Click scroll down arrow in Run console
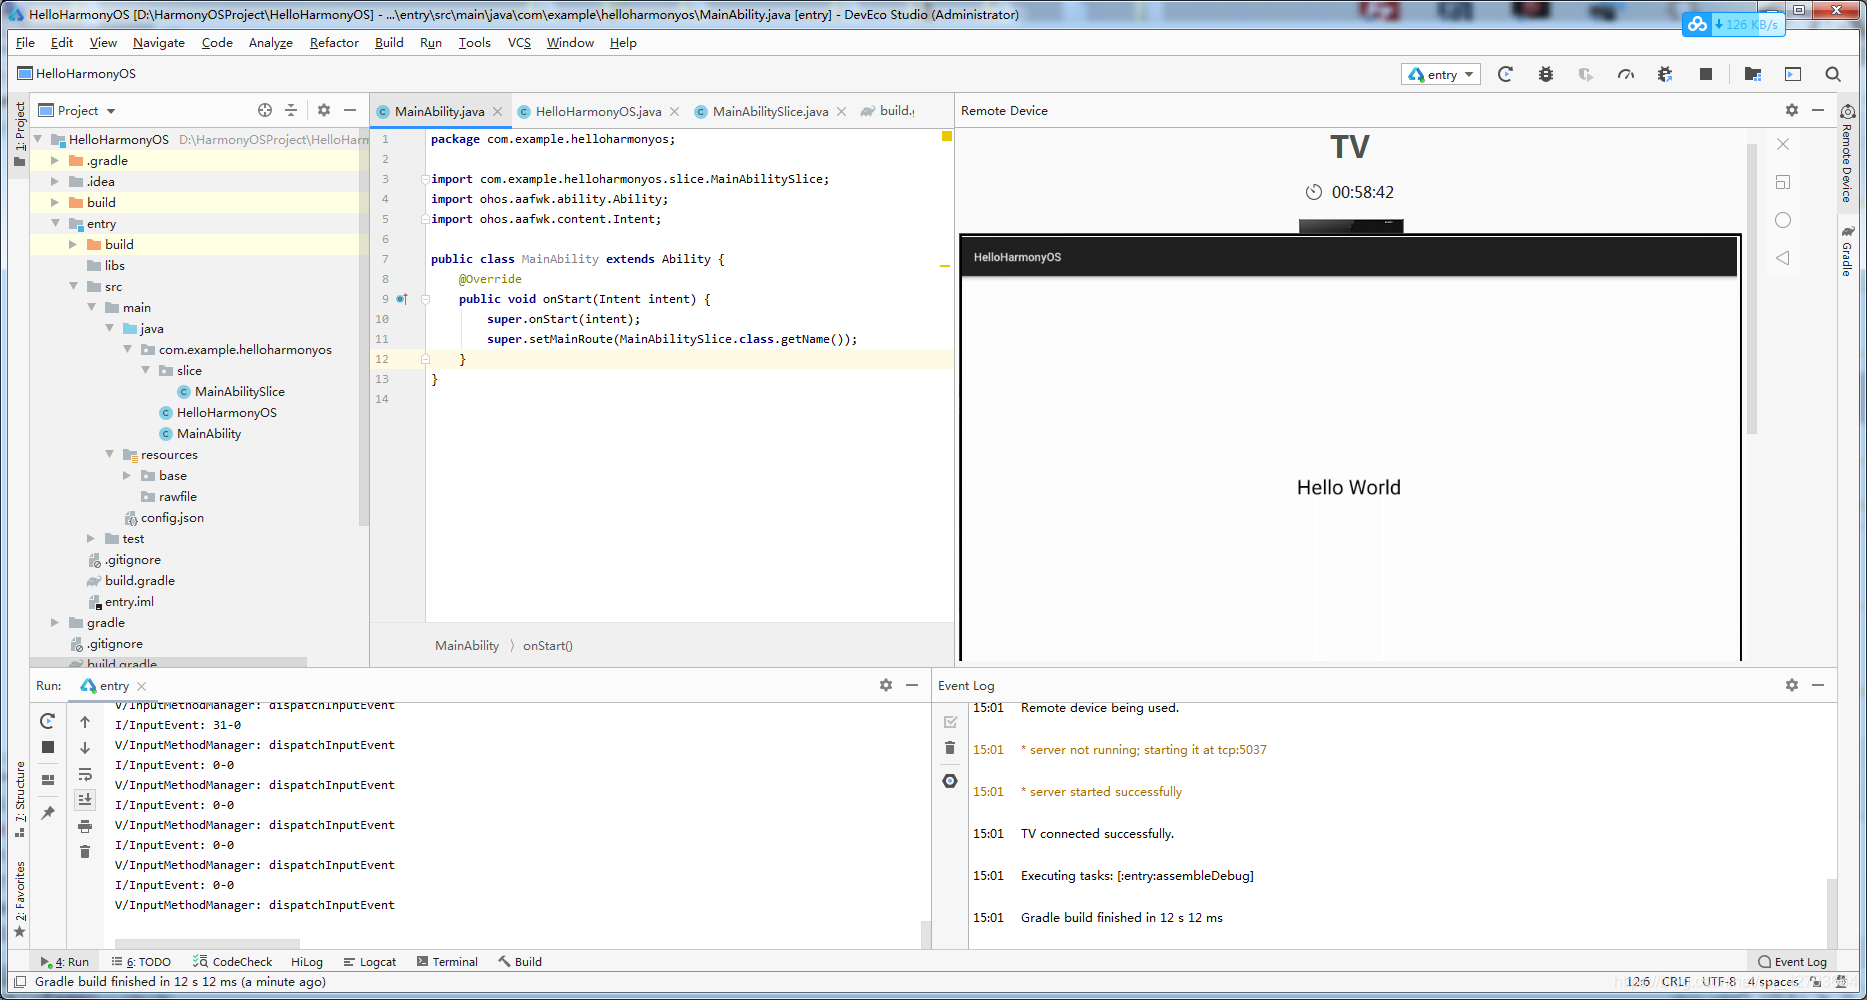 tap(85, 748)
